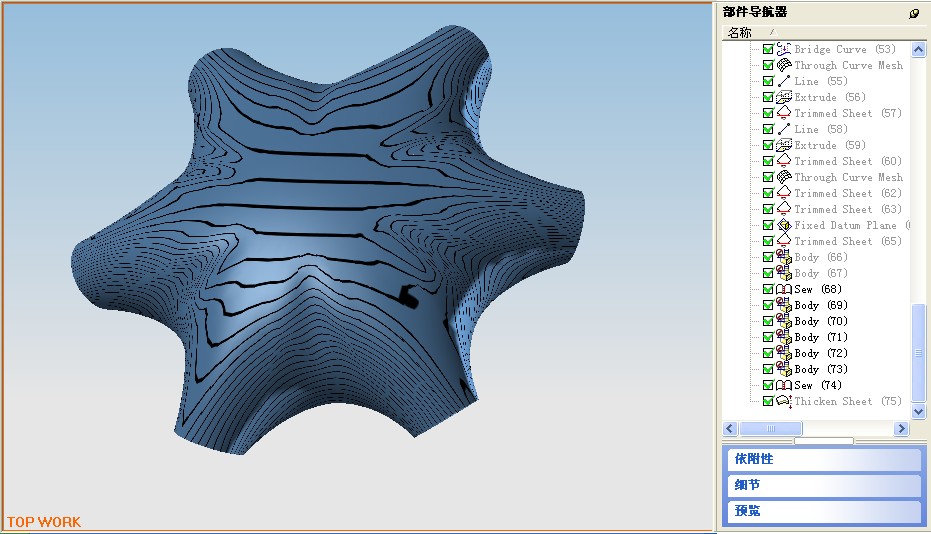This screenshot has height=534, width=931.
Task: Click the Sew (68) feature icon
Action: click(x=784, y=289)
